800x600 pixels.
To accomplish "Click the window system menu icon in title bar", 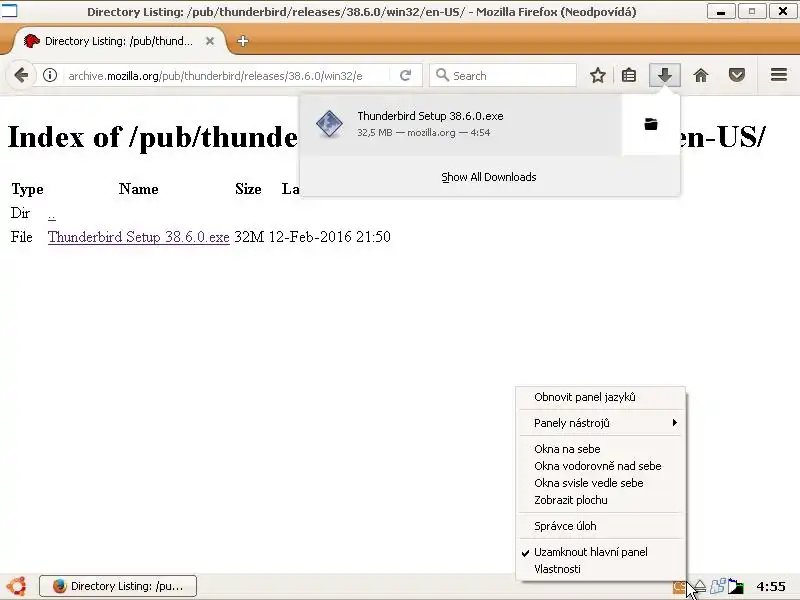I will pos(9,10).
